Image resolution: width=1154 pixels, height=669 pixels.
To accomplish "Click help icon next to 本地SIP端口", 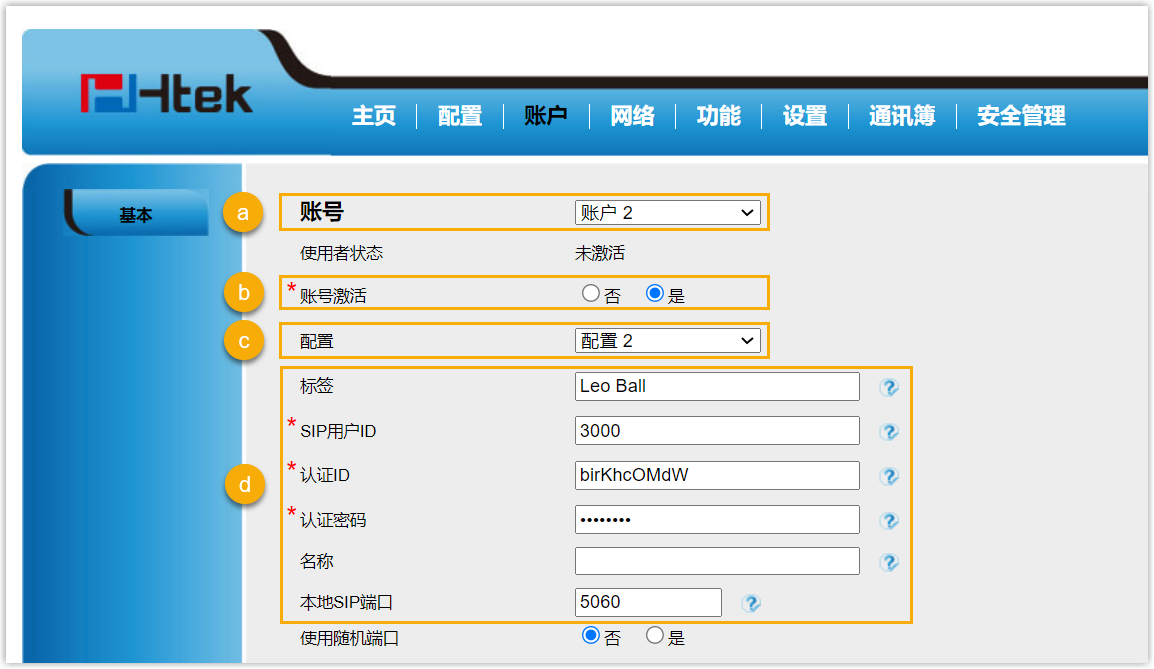I will tap(752, 603).
